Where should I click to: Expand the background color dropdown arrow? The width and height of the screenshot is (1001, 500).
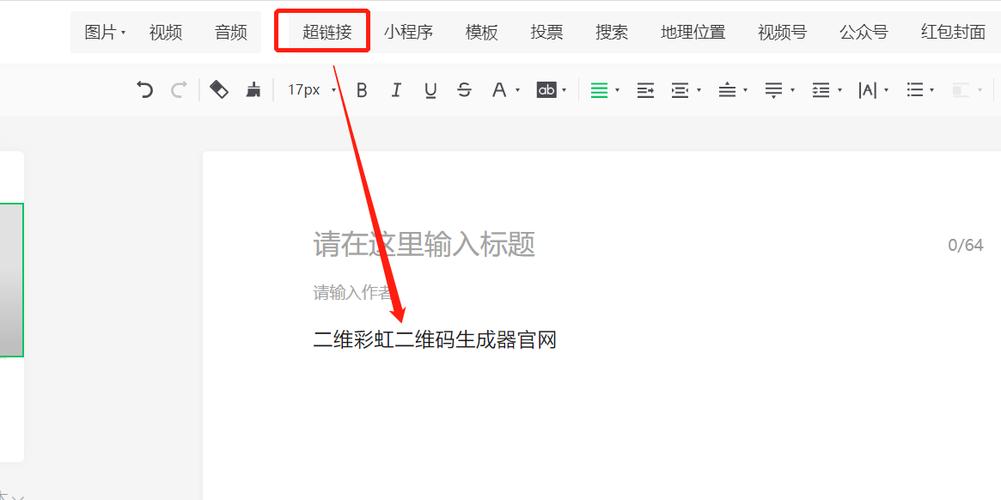pyautogui.click(x=564, y=91)
